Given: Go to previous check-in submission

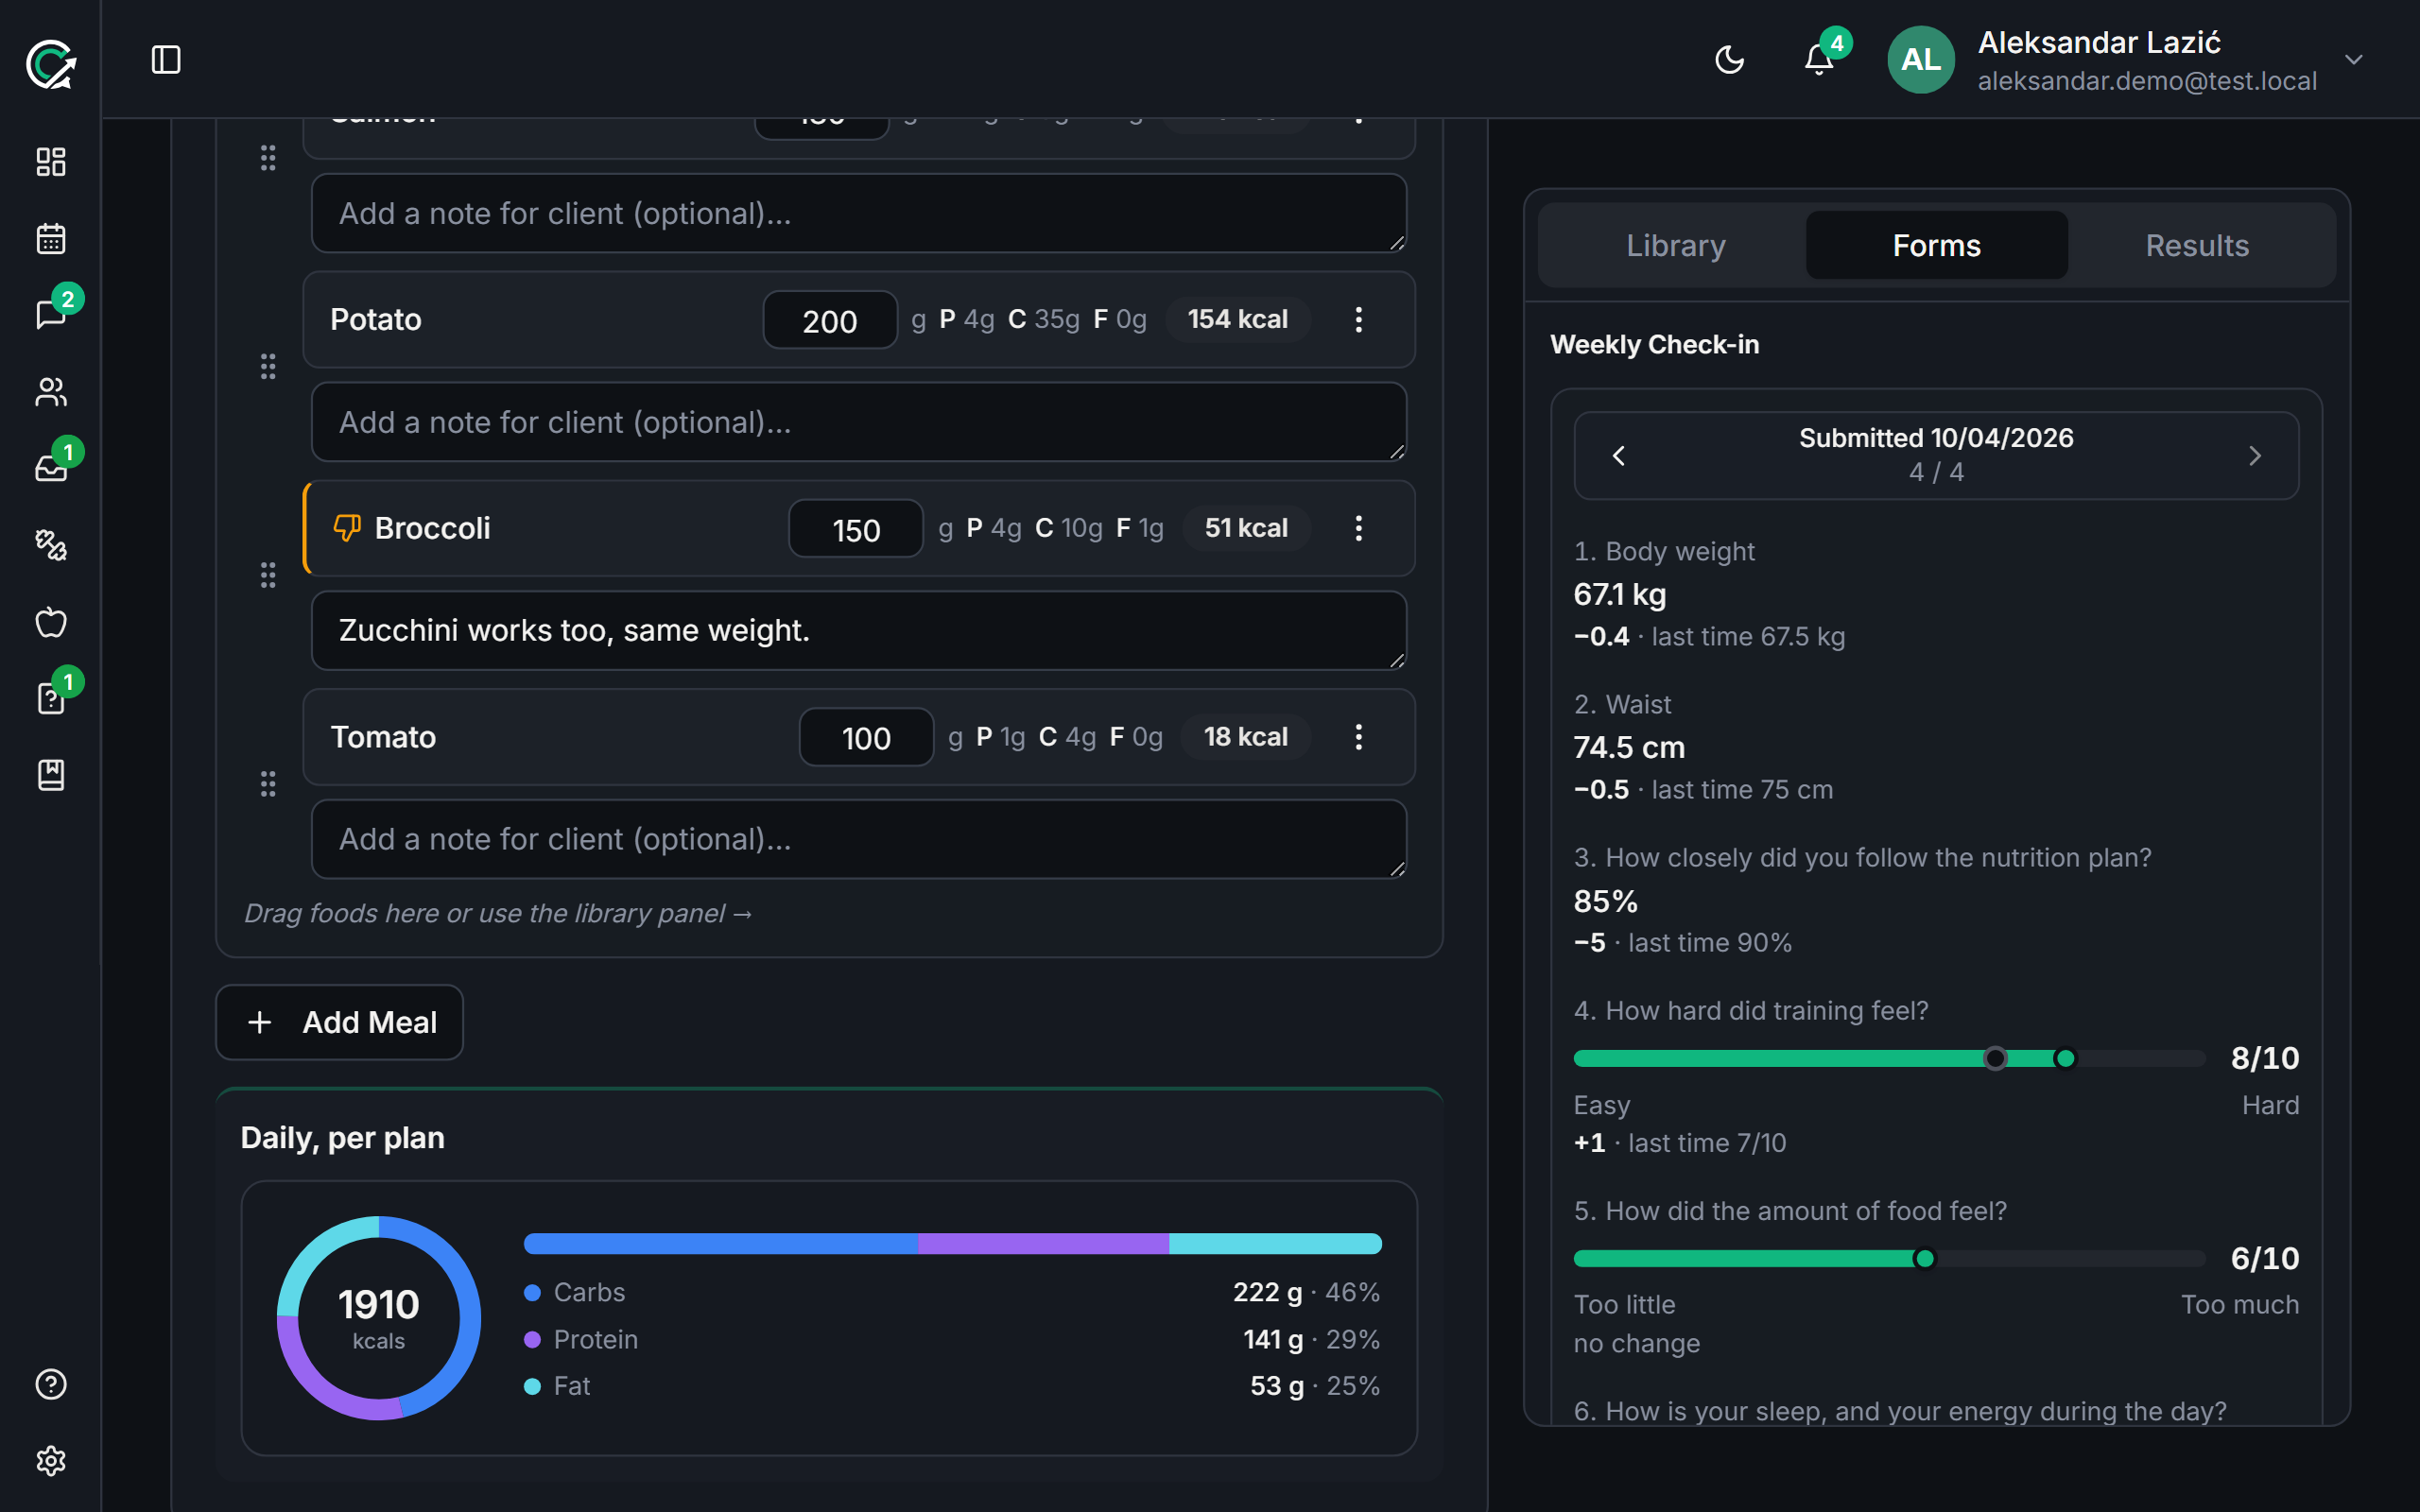Looking at the screenshot, I should pyautogui.click(x=1619, y=456).
